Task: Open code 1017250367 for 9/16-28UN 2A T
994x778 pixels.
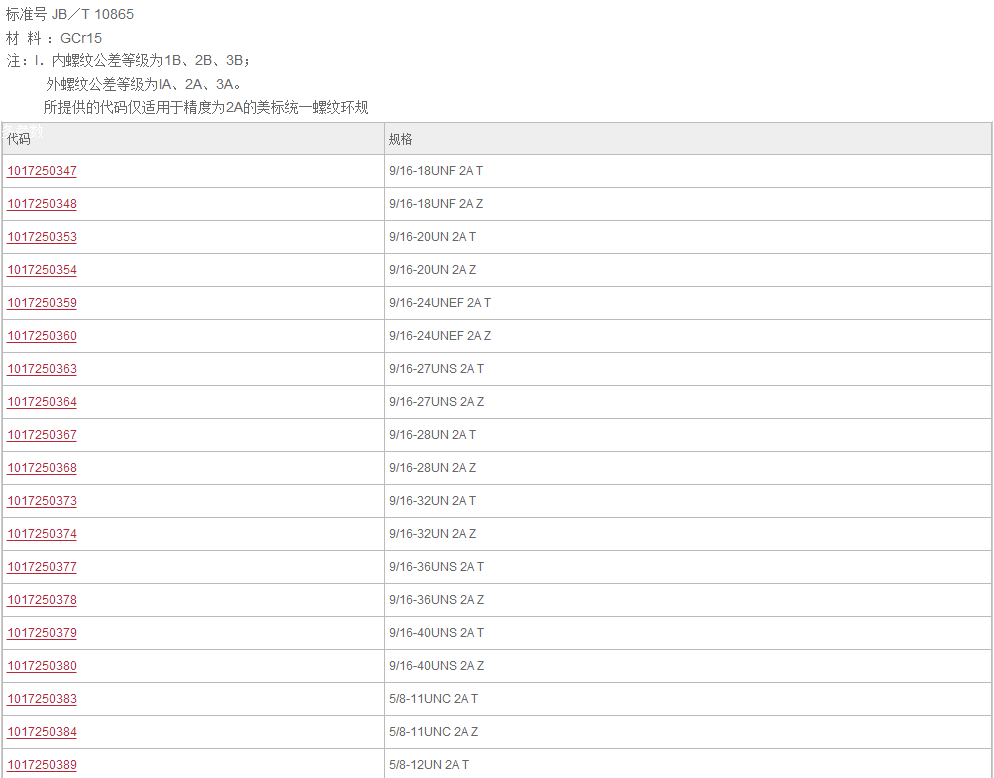Action: (x=42, y=435)
